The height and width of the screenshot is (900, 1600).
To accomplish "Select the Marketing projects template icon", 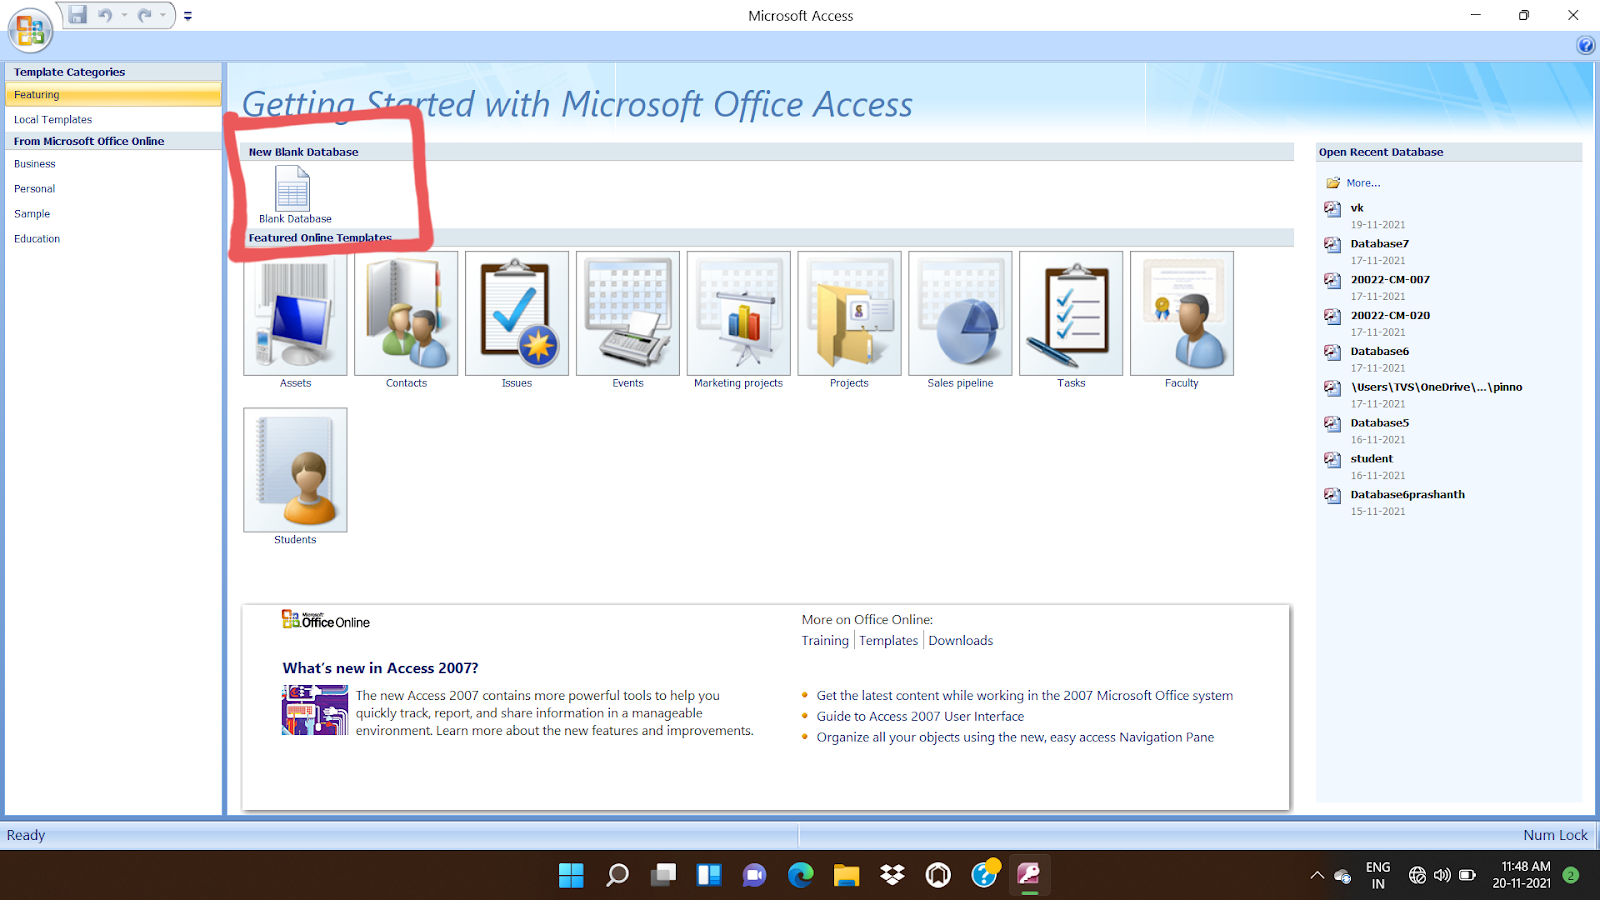I will tap(739, 313).
